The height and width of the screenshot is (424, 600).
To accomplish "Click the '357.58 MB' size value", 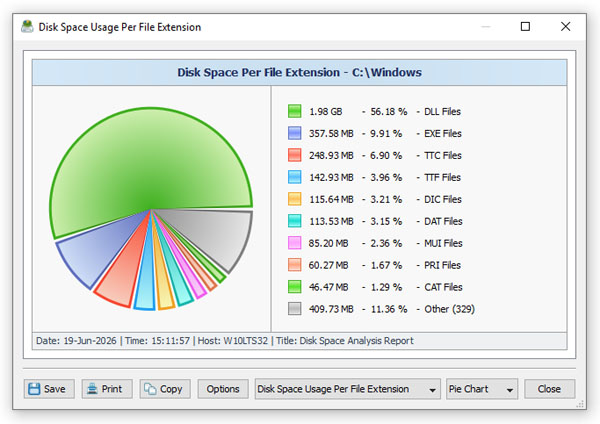I will pyautogui.click(x=331, y=134).
